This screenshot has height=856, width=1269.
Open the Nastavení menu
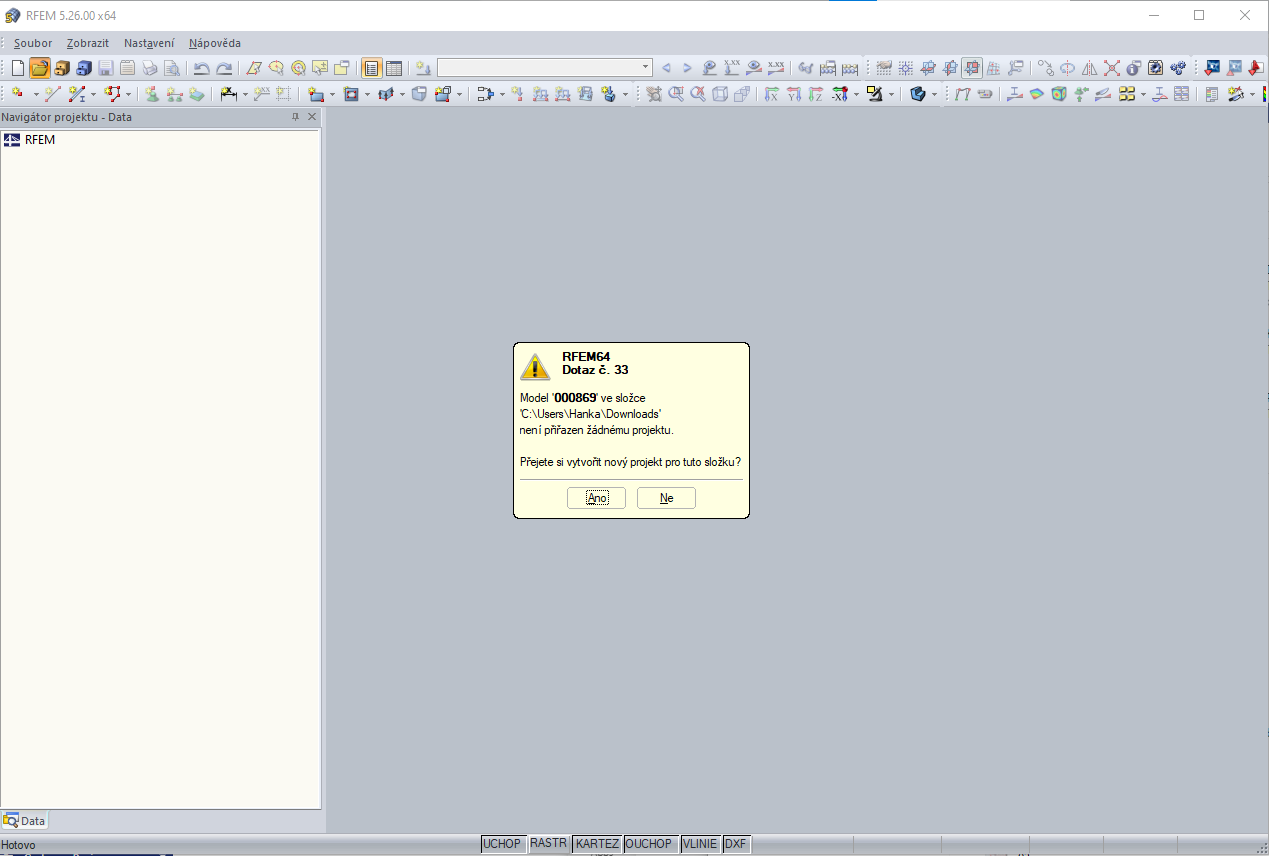point(149,43)
